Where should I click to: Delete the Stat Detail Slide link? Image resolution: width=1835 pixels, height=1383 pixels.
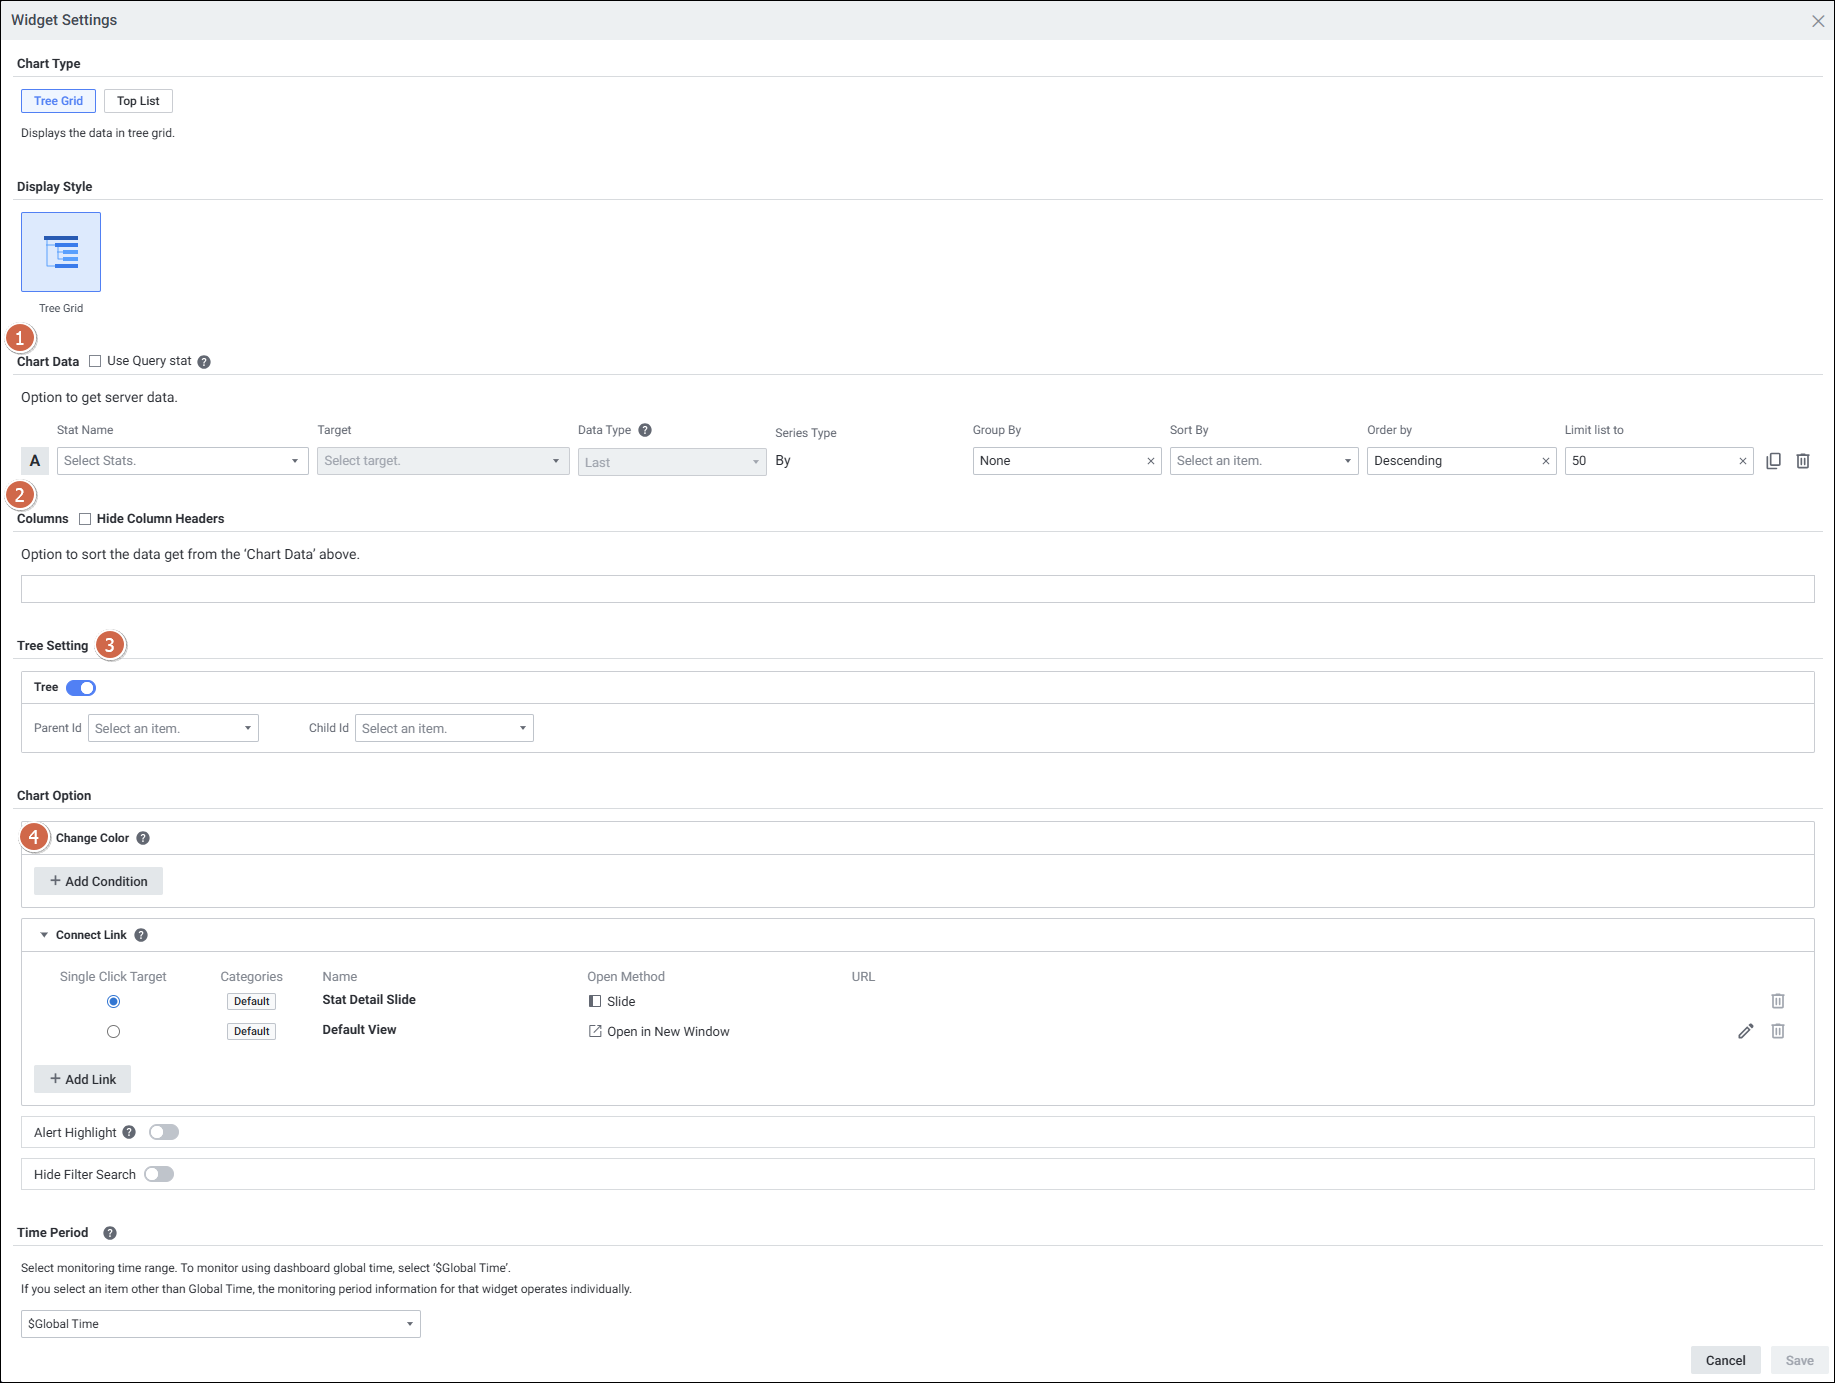click(x=1777, y=1001)
